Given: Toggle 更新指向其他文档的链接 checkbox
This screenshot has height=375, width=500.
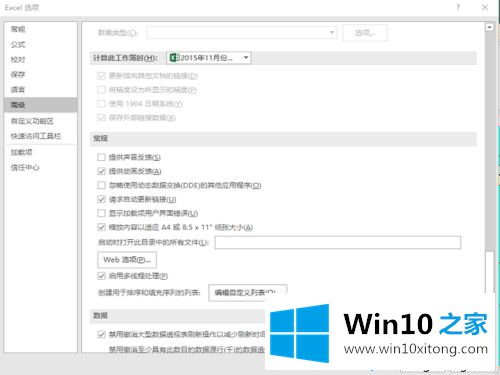Looking at the screenshot, I should click(101, 76).
